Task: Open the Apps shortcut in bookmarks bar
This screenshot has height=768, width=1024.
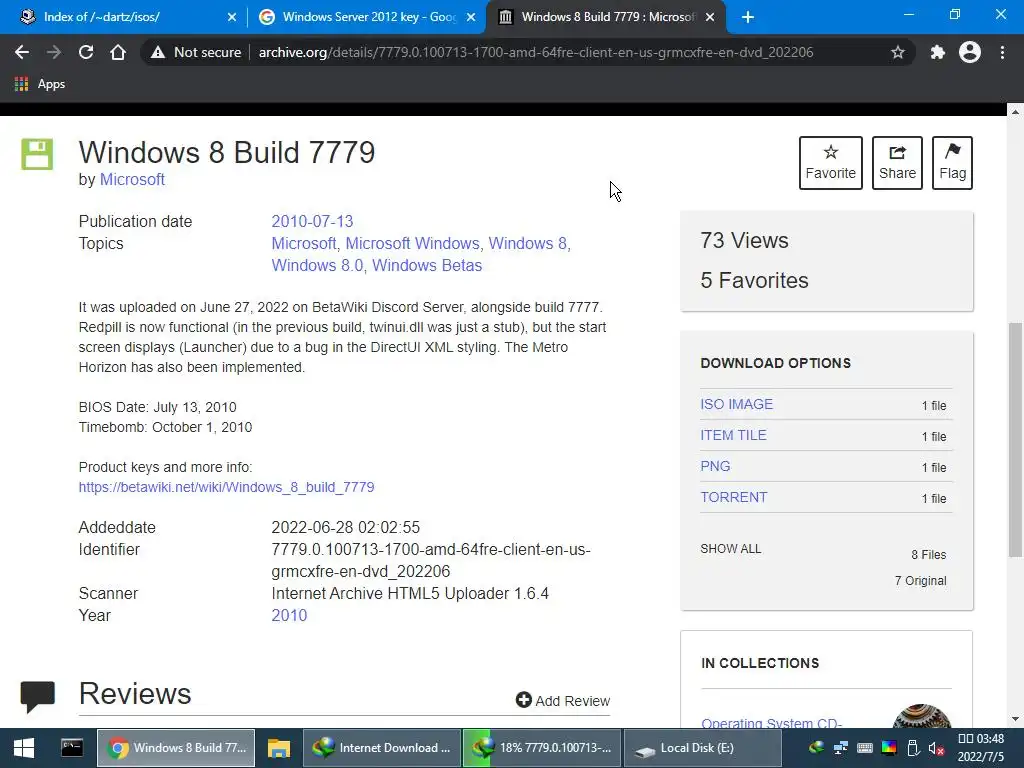Action: click(40, 84)
